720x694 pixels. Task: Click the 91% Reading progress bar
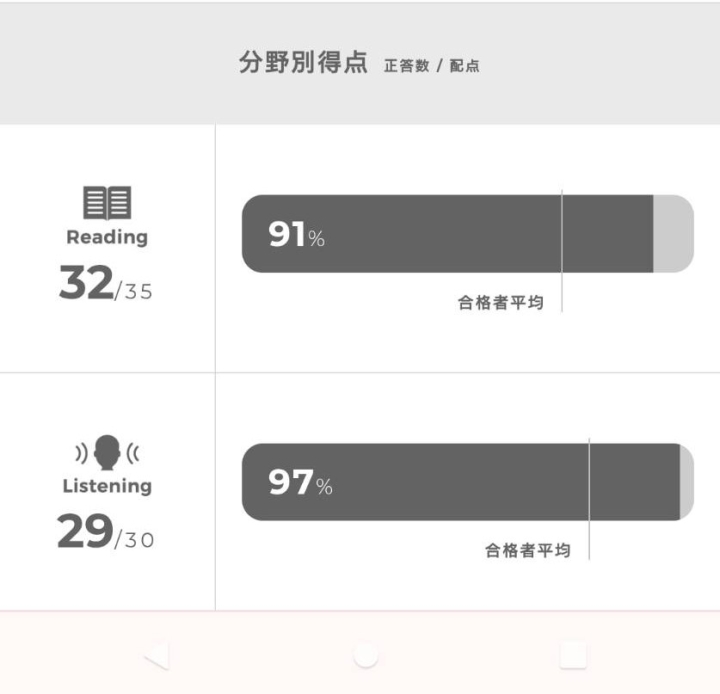coord(467,234)
